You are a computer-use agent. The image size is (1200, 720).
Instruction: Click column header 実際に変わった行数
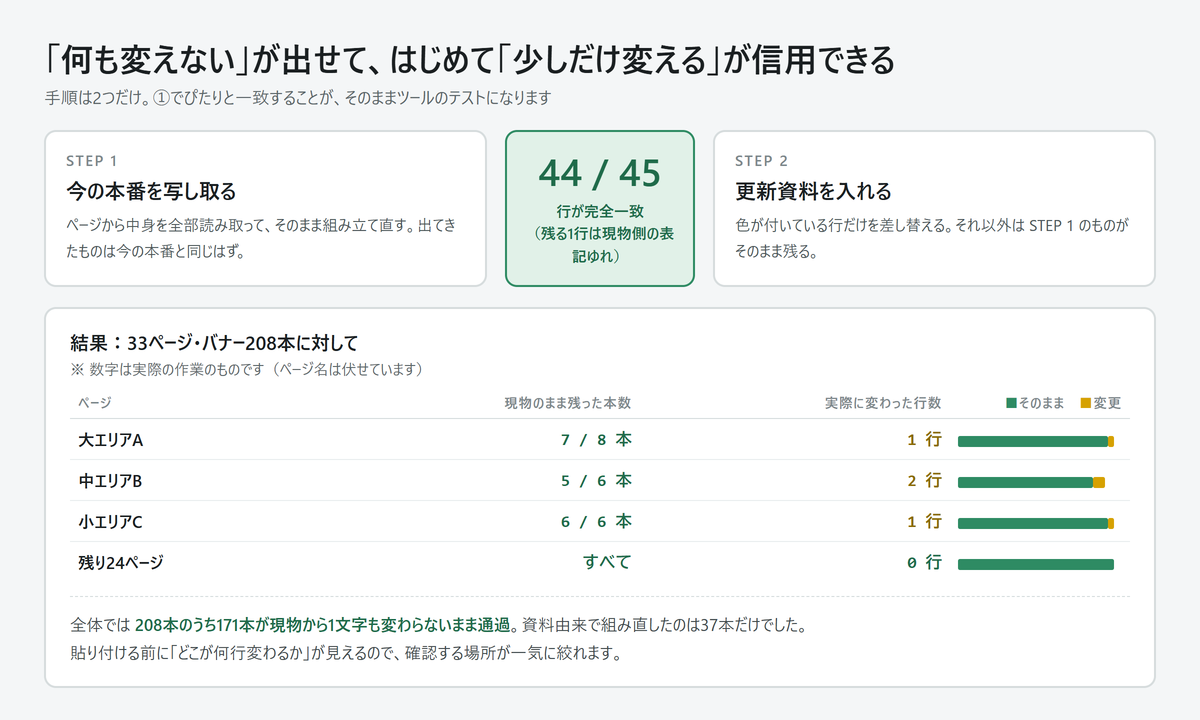click(x=883, y=403)
